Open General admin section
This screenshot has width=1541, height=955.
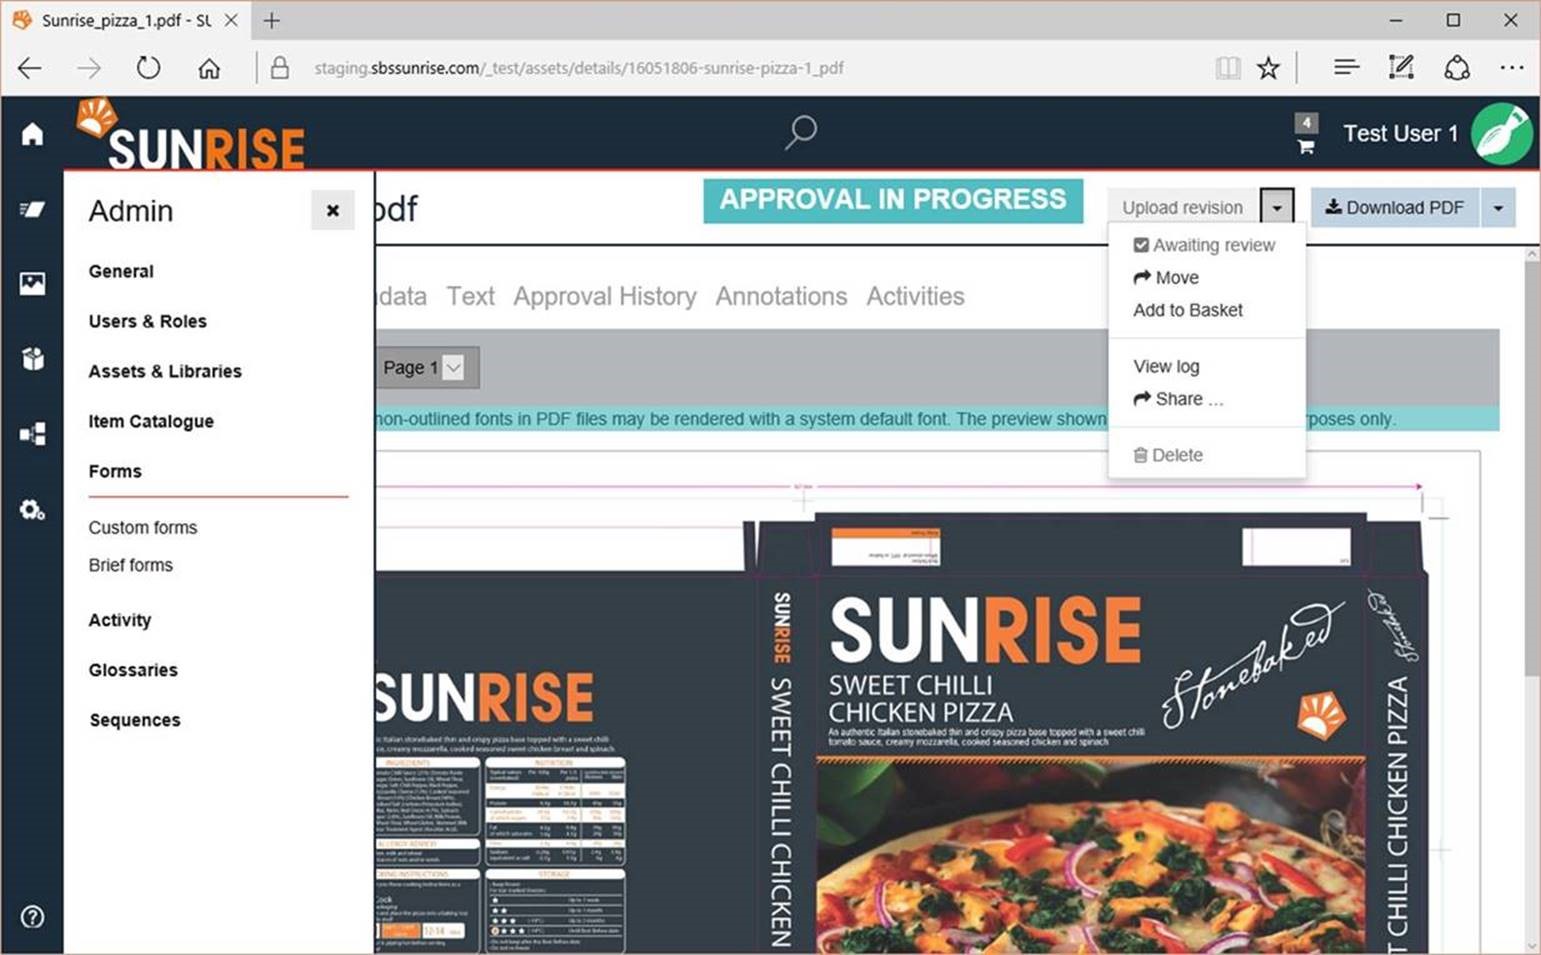click(x=121, y=271)
